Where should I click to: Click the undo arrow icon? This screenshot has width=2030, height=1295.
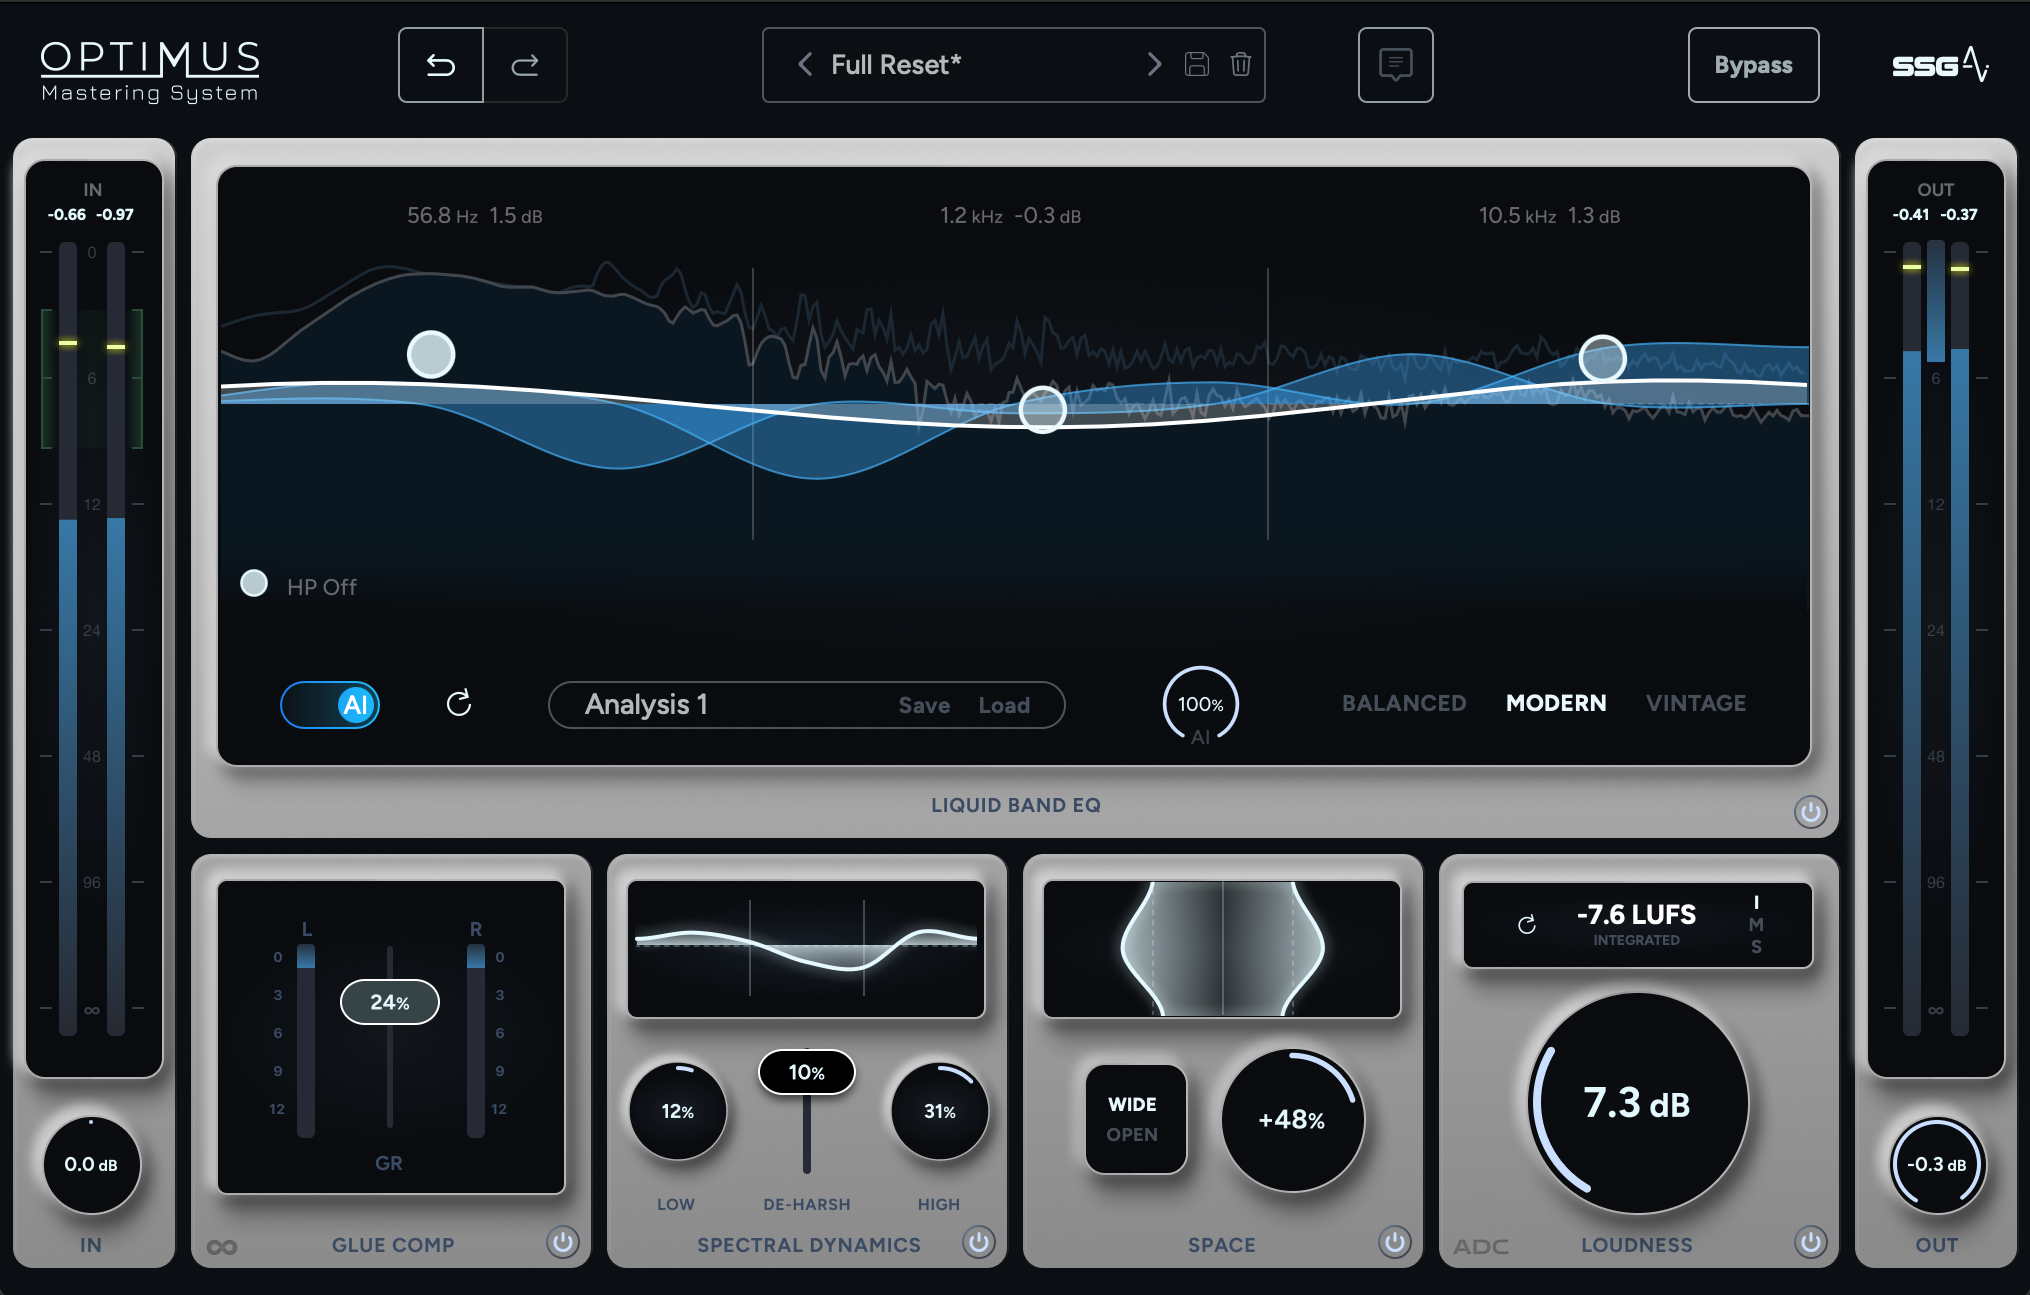[x=440, y=64]
